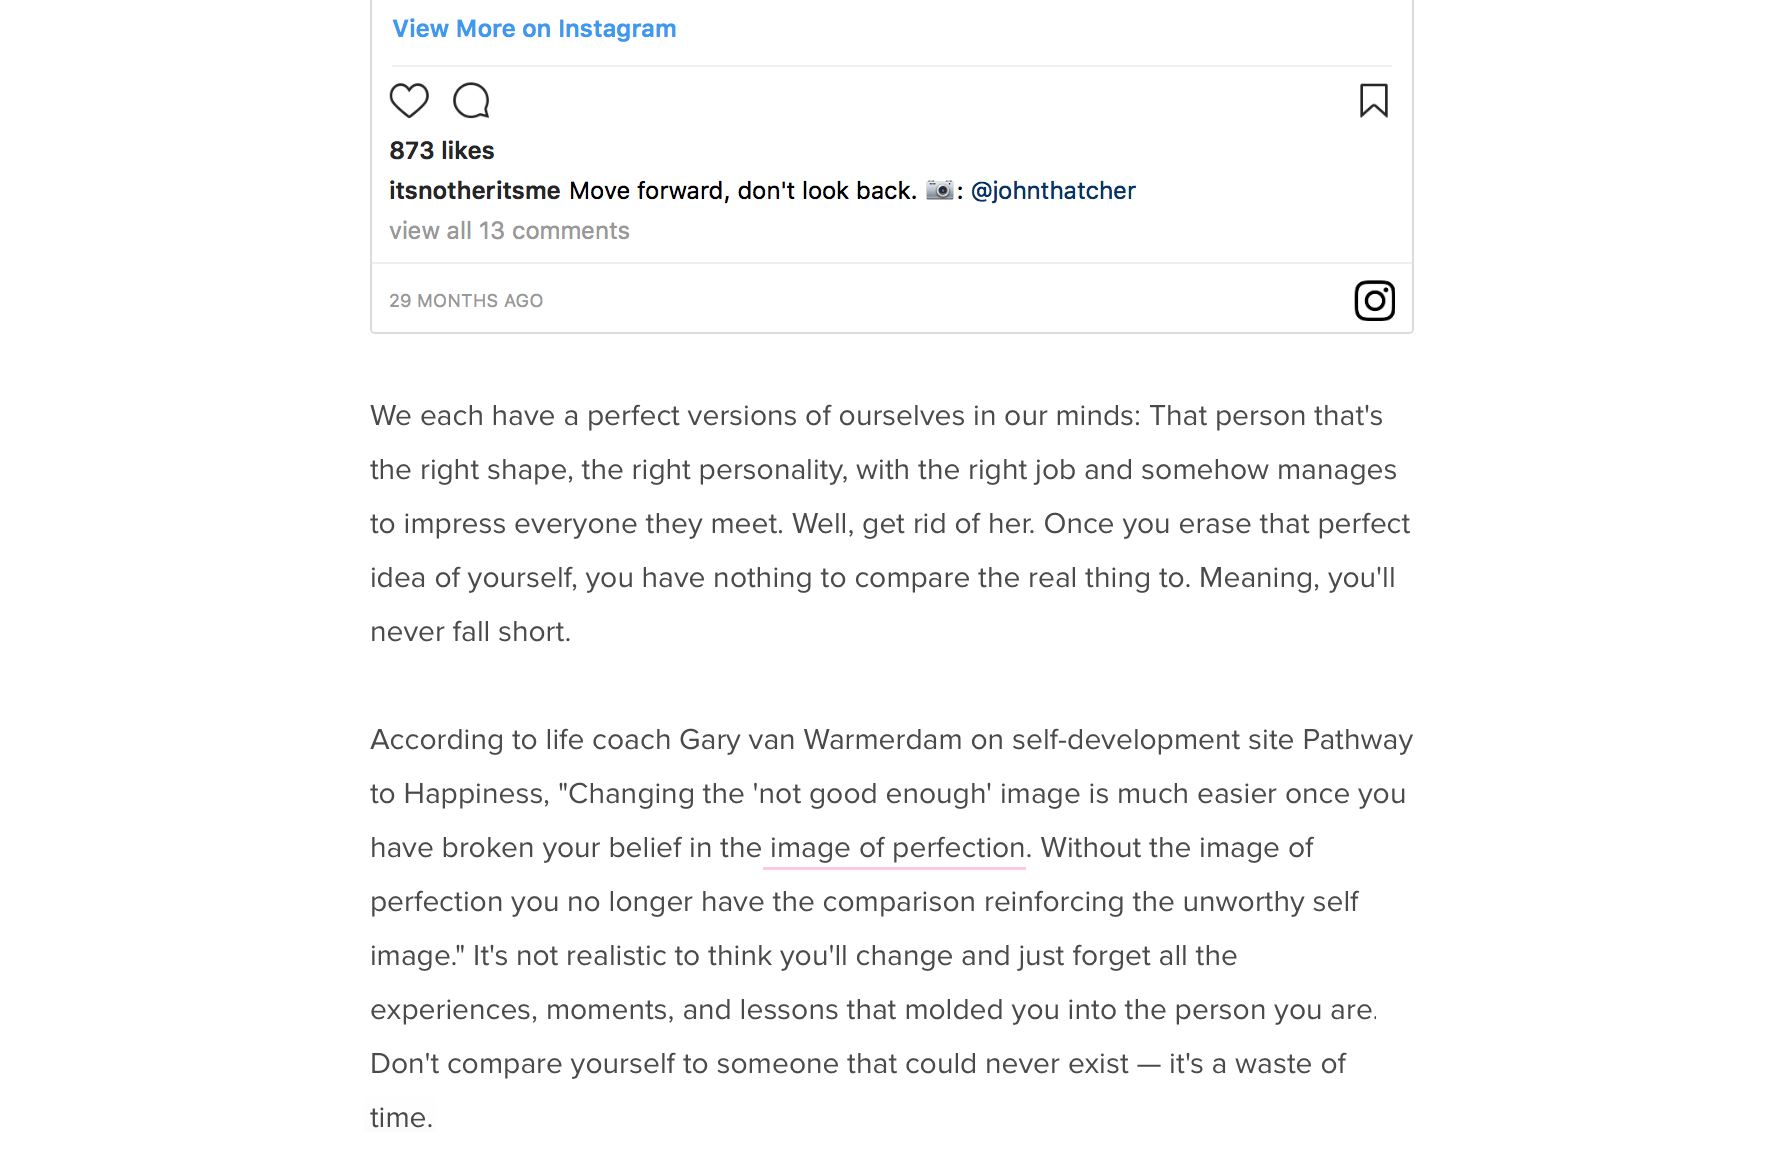This screenshot has height=1152, width=1784.
Task: Open comments via speech bubble icon
Action: (471, 100)
